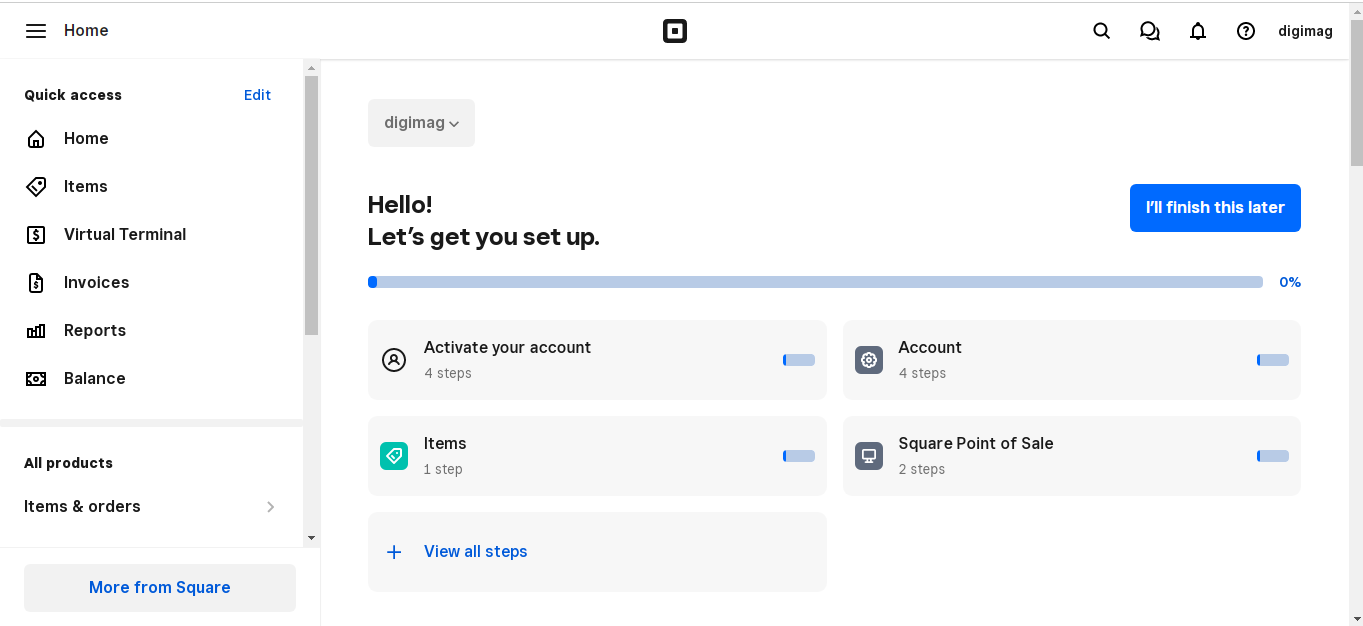Click the Square logo icon
The image size is (1363, 626).
(x=675, y=31)
